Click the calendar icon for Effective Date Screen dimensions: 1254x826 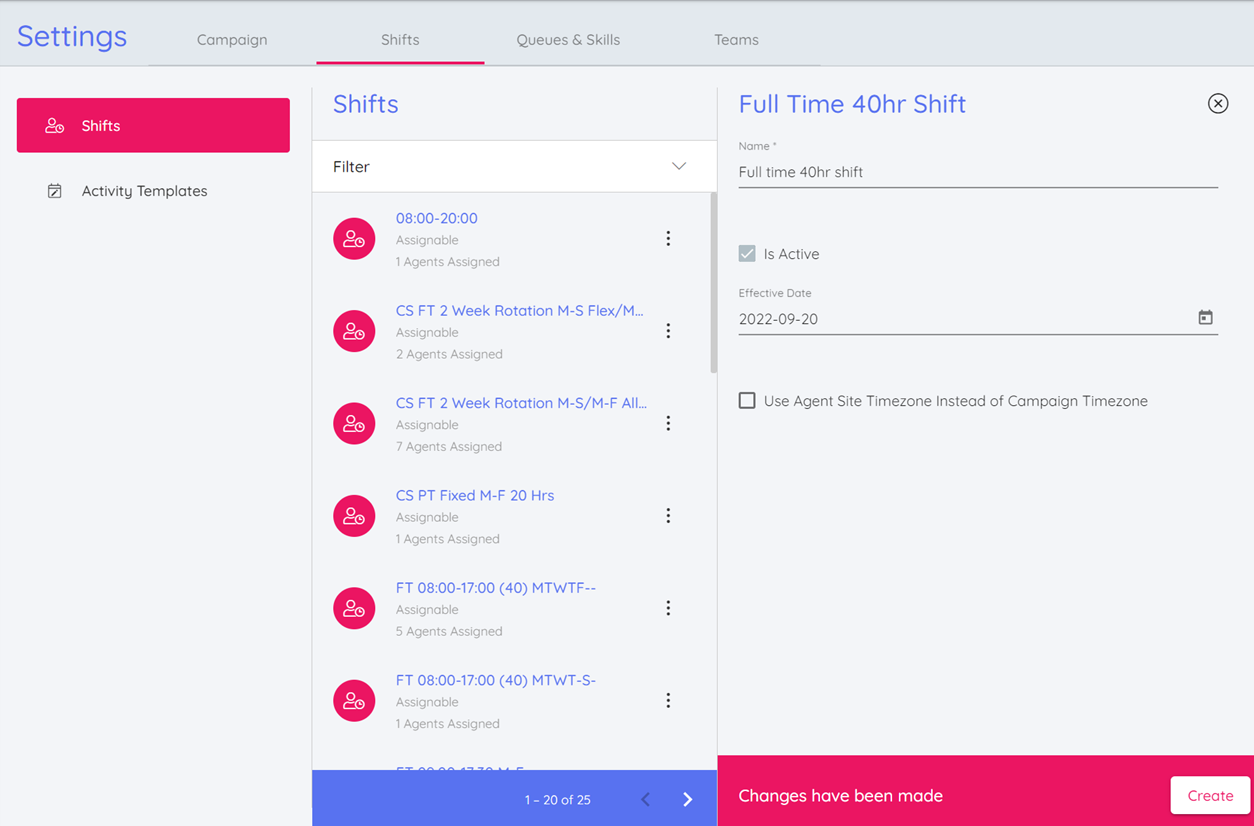[1205, 318]
